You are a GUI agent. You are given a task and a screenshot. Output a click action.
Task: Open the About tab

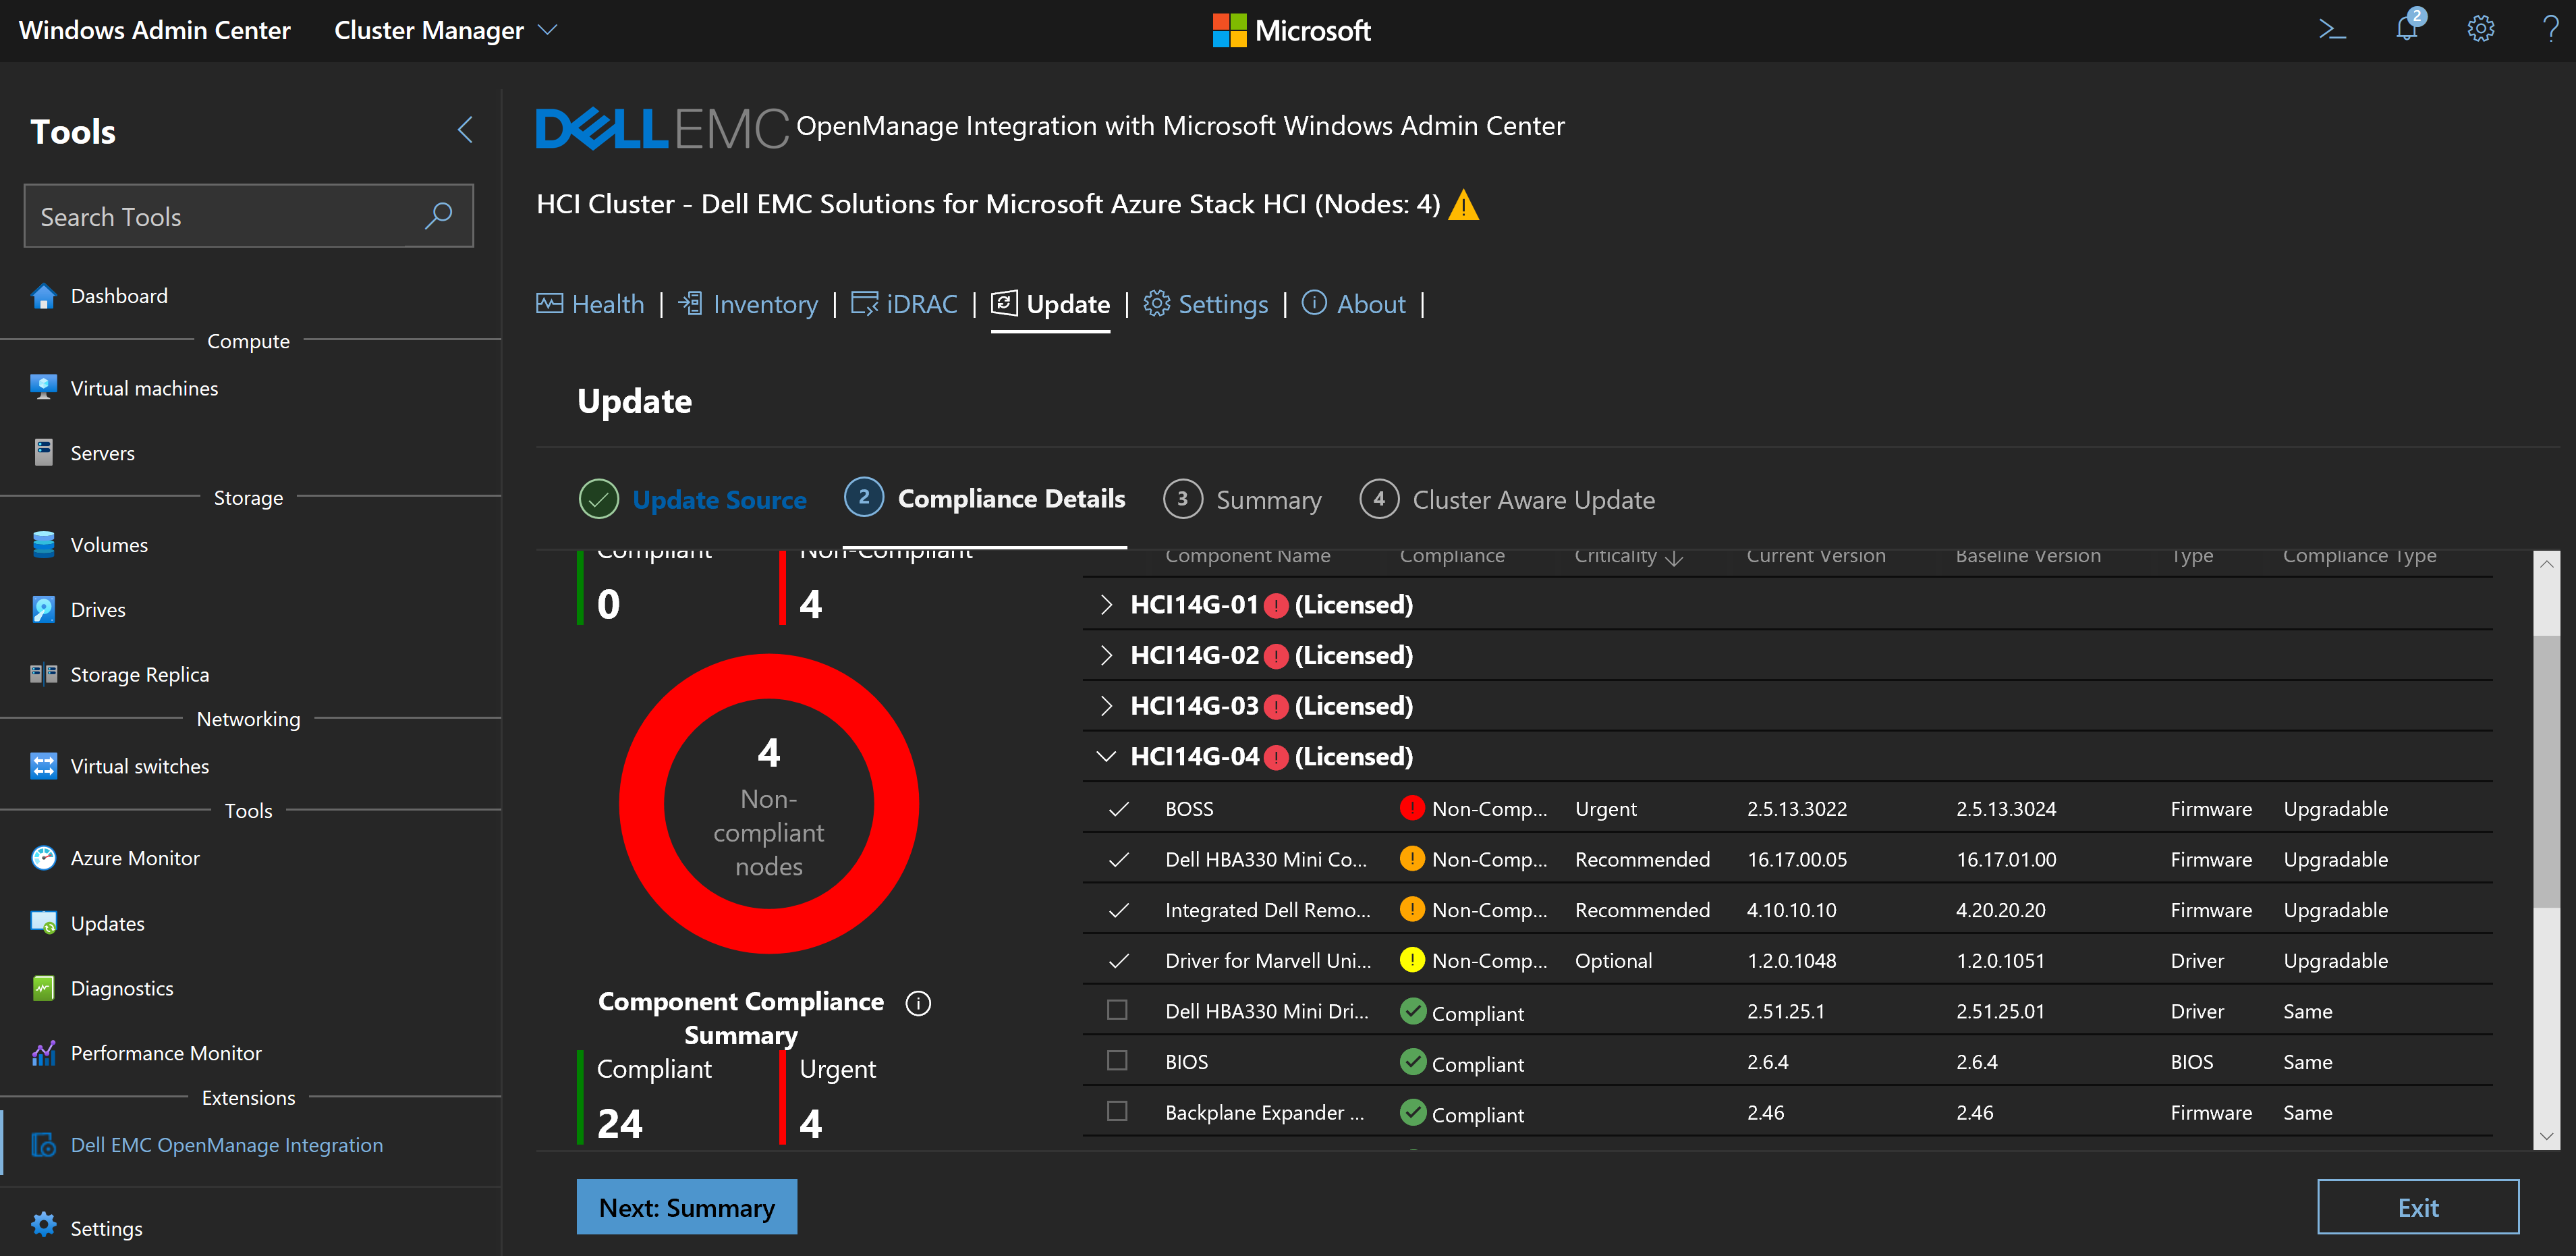pyautogui.click(x=1354, y=304)
